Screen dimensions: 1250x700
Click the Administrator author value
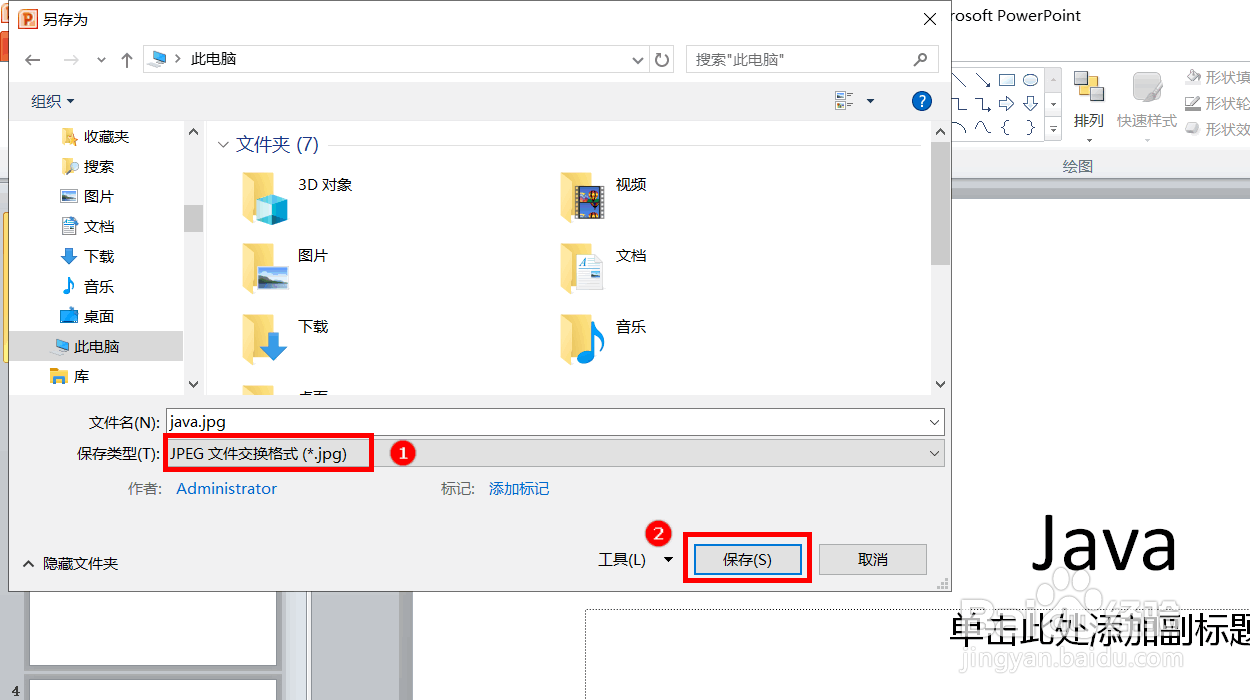[x=226, y=489]
